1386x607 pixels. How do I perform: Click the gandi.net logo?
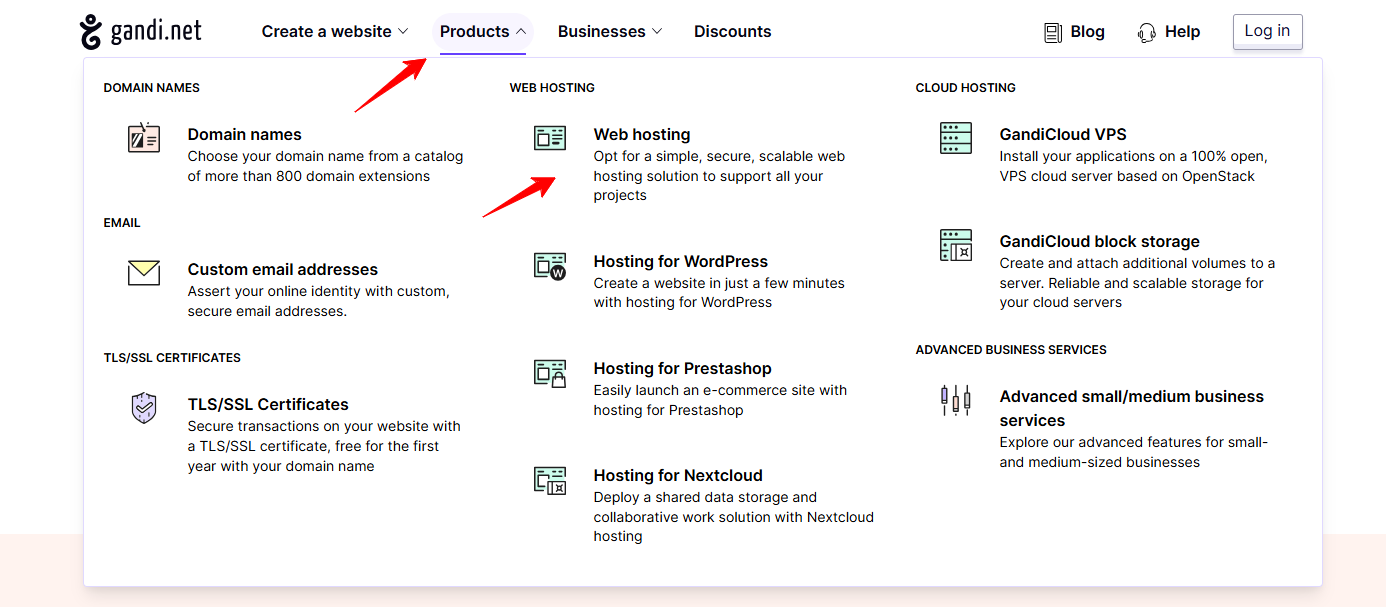pyautogui.click(x=141, y=32)
